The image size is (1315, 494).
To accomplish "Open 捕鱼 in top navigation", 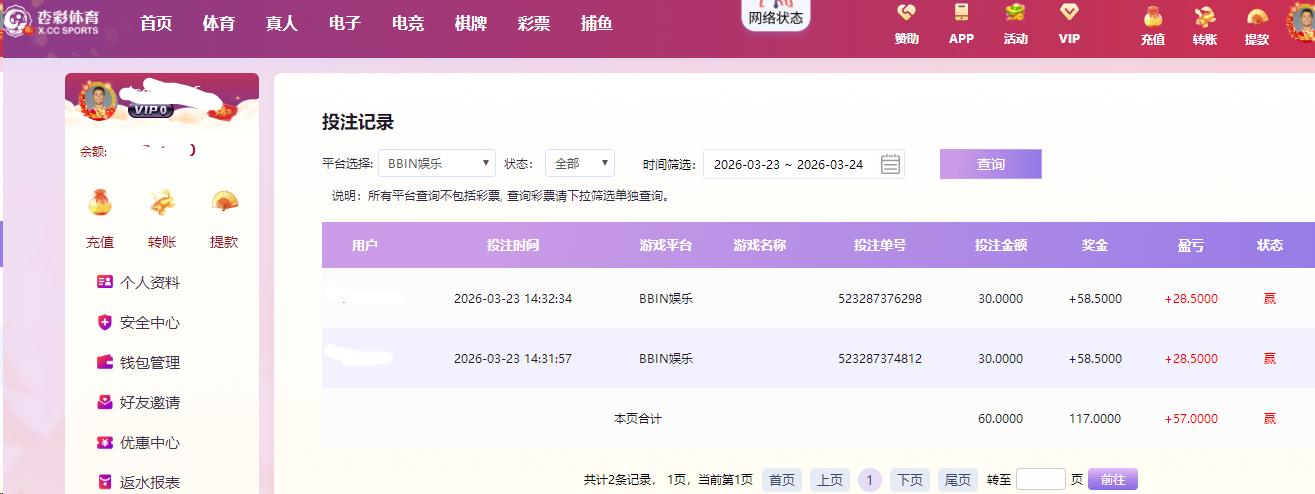I will coord(597,23).
